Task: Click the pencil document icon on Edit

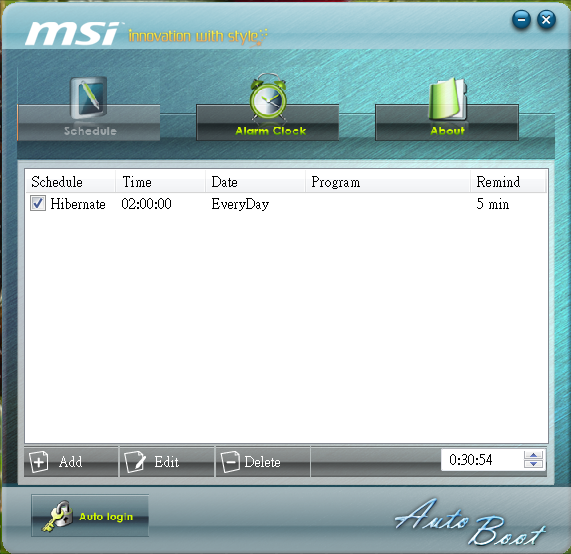Action: click(135, 462)
